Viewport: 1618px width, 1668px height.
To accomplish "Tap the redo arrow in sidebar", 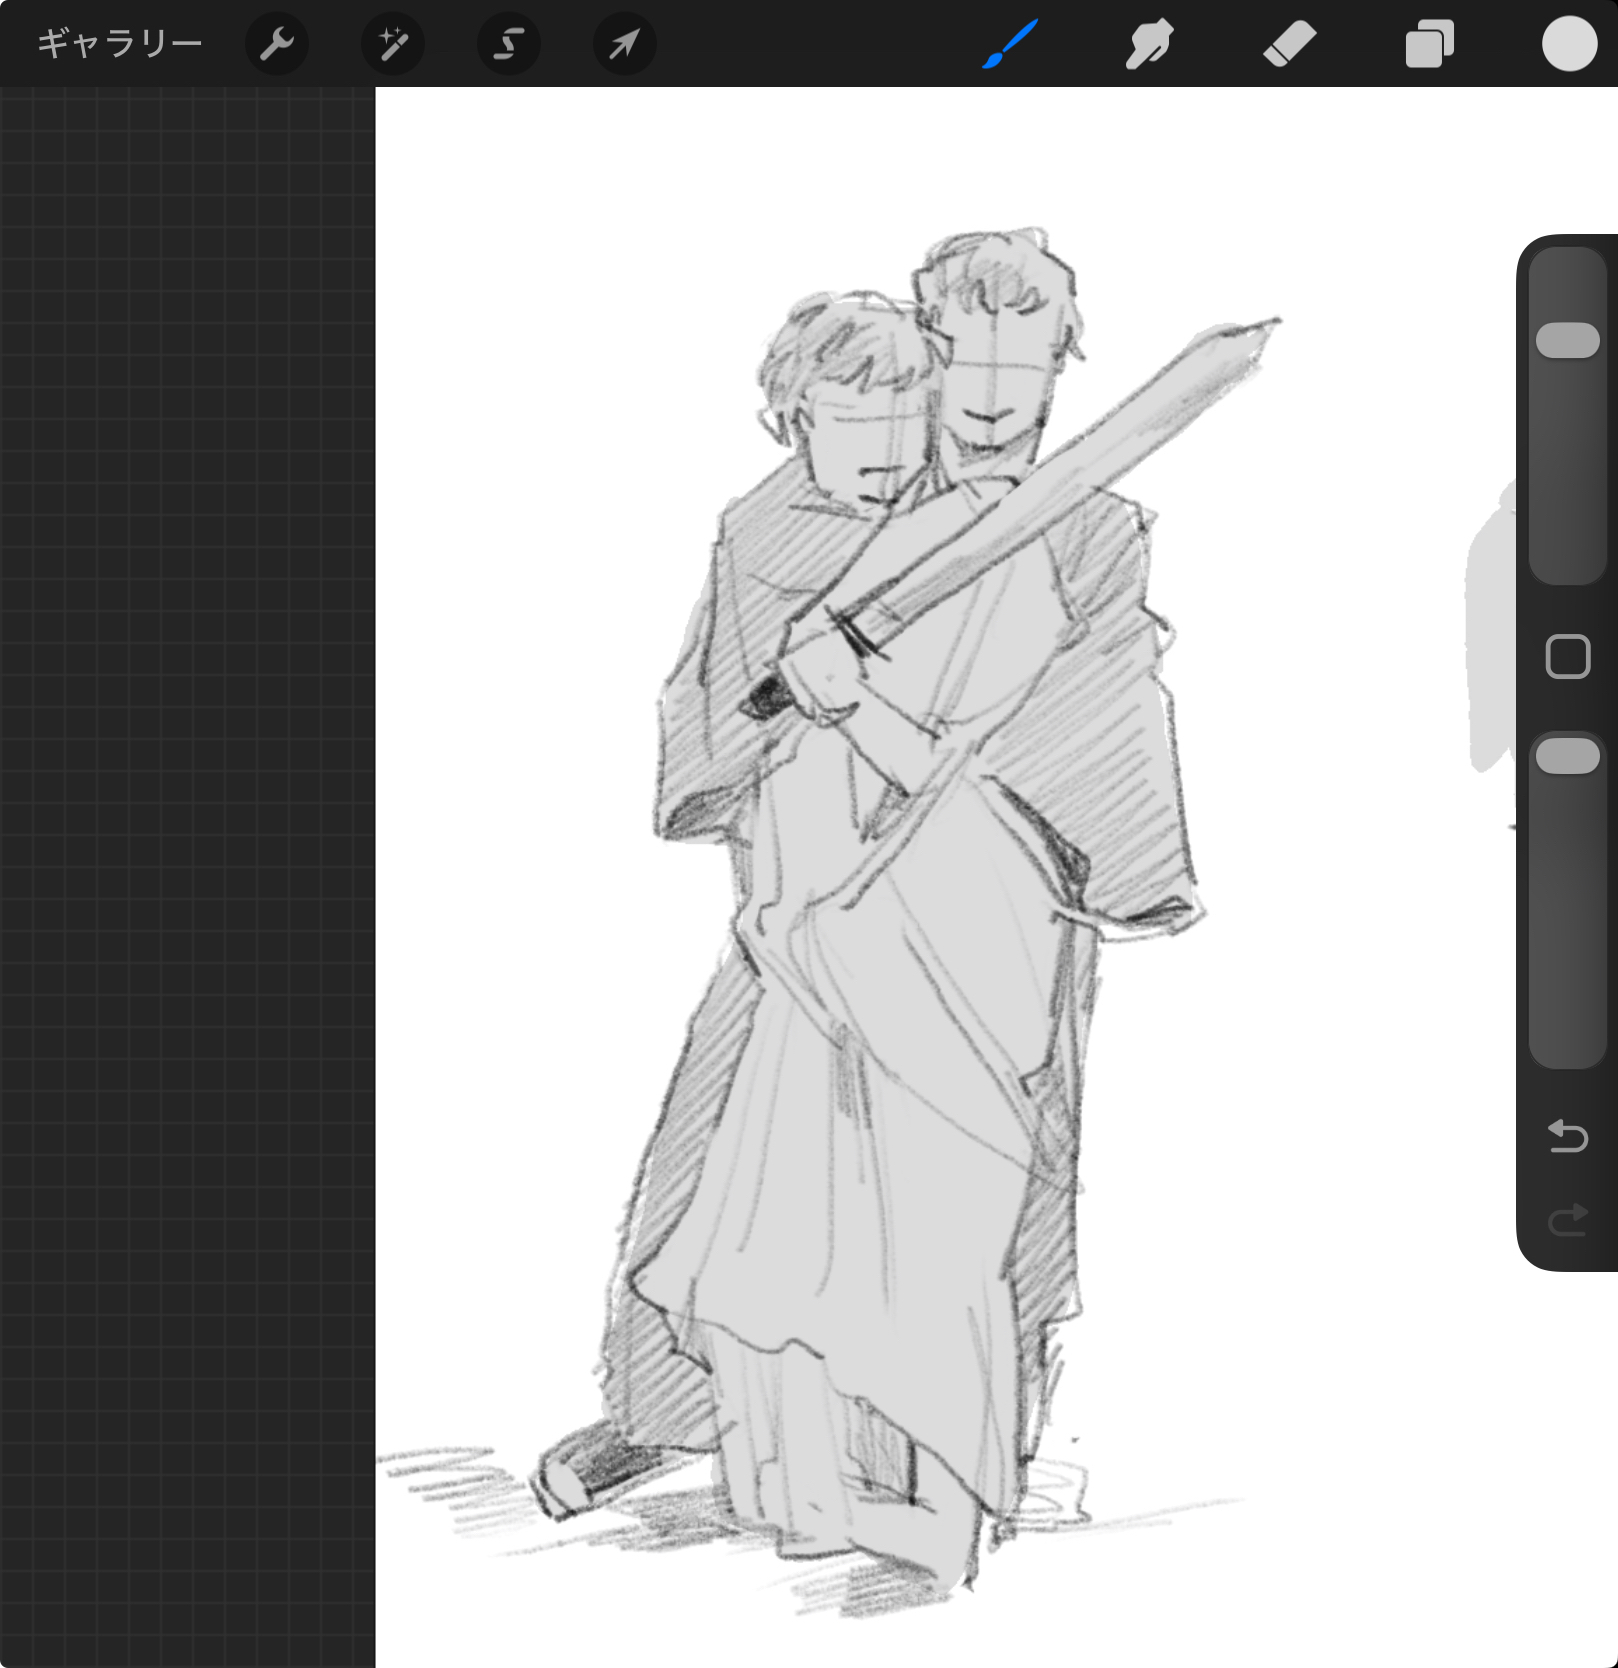I will point(1567,1220).
